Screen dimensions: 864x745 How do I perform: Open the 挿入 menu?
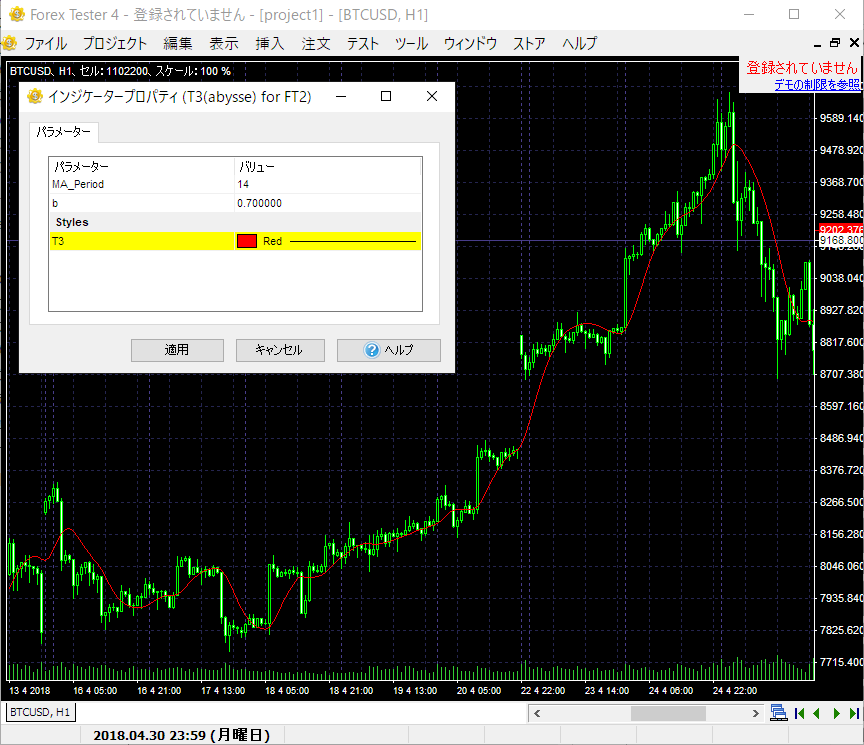tap(269, 44)
